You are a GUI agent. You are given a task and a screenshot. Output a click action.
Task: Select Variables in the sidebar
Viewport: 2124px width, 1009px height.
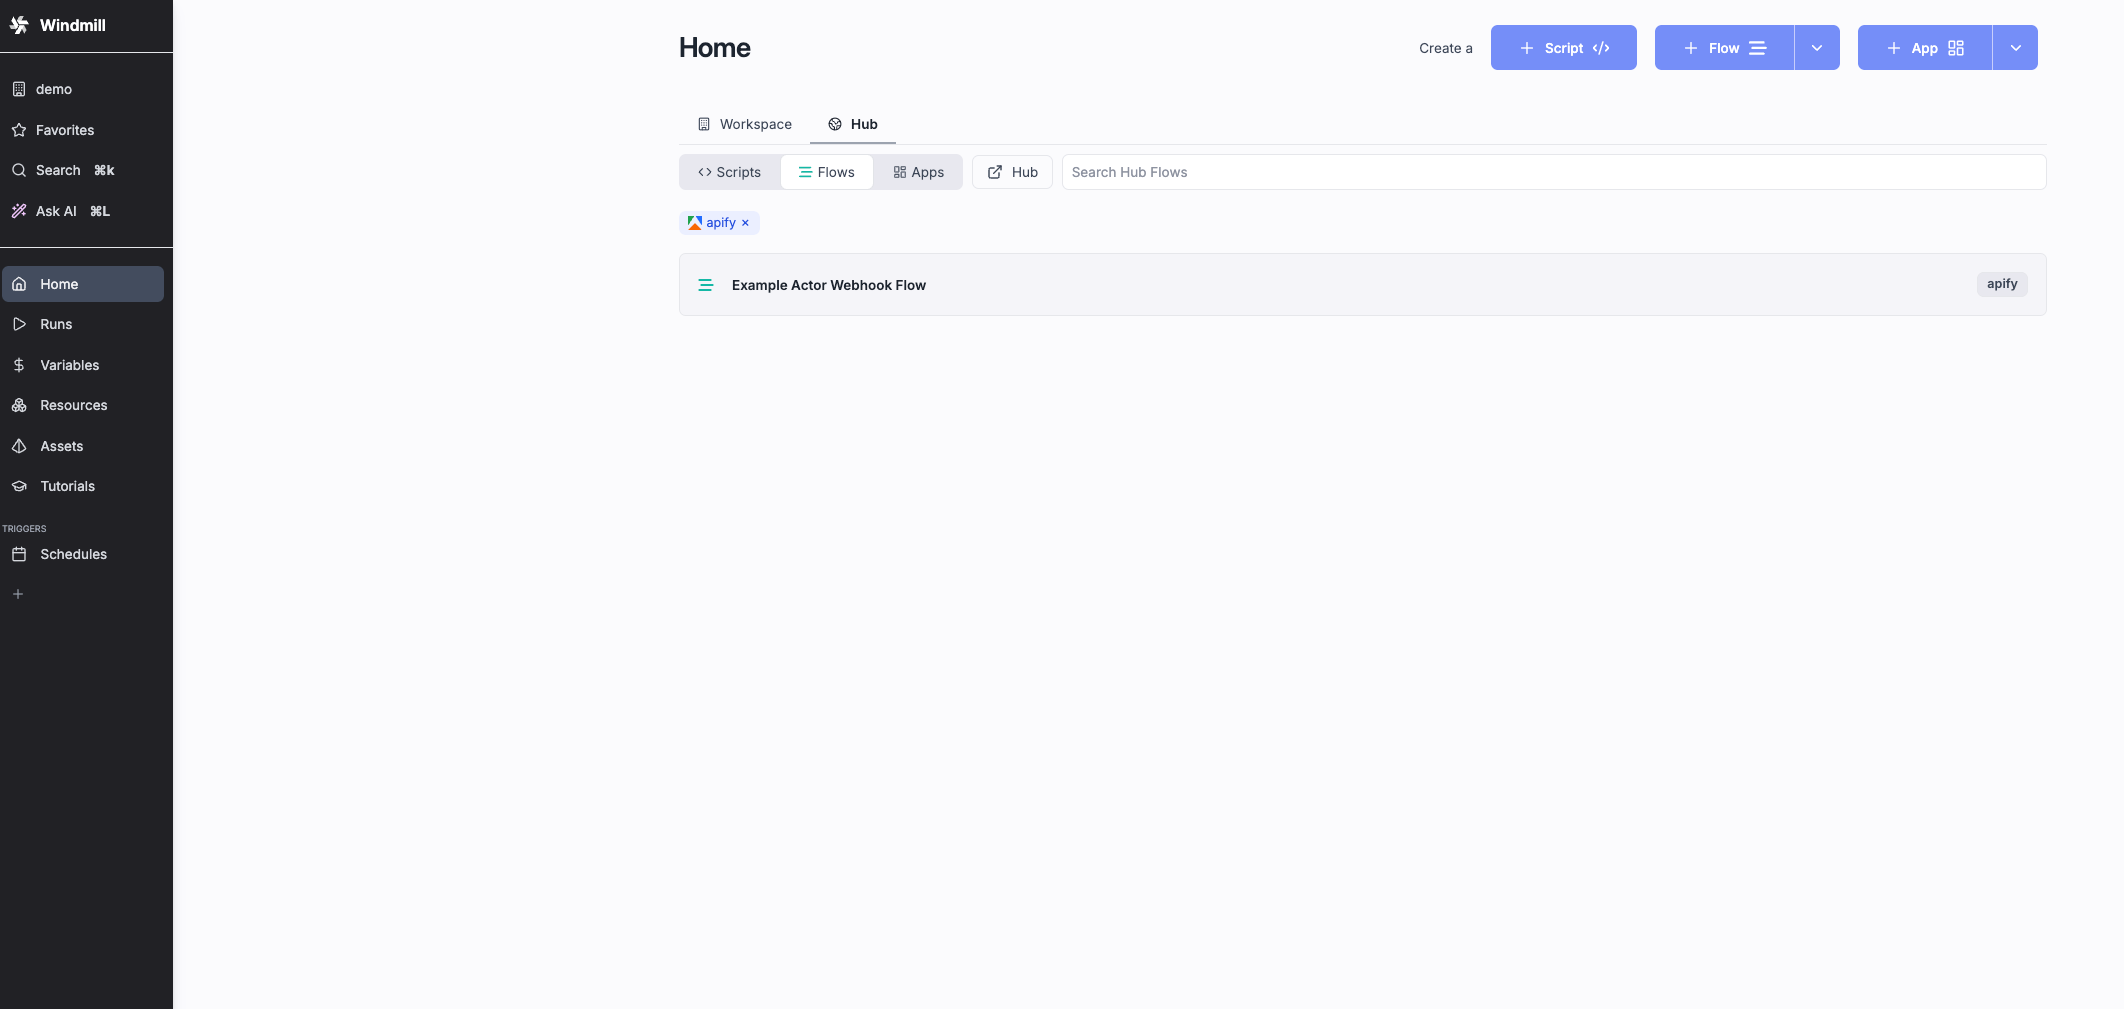(69, 365)
